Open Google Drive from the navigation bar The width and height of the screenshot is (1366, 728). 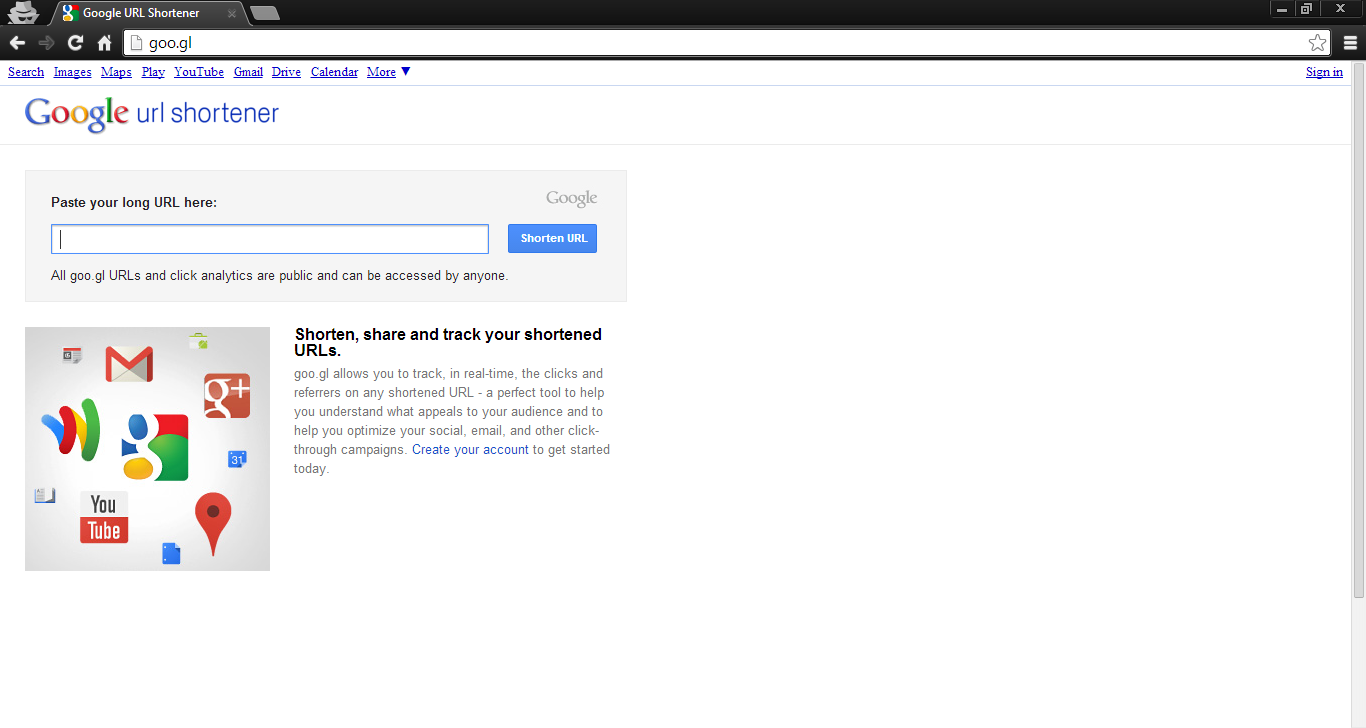click(285, 71)
